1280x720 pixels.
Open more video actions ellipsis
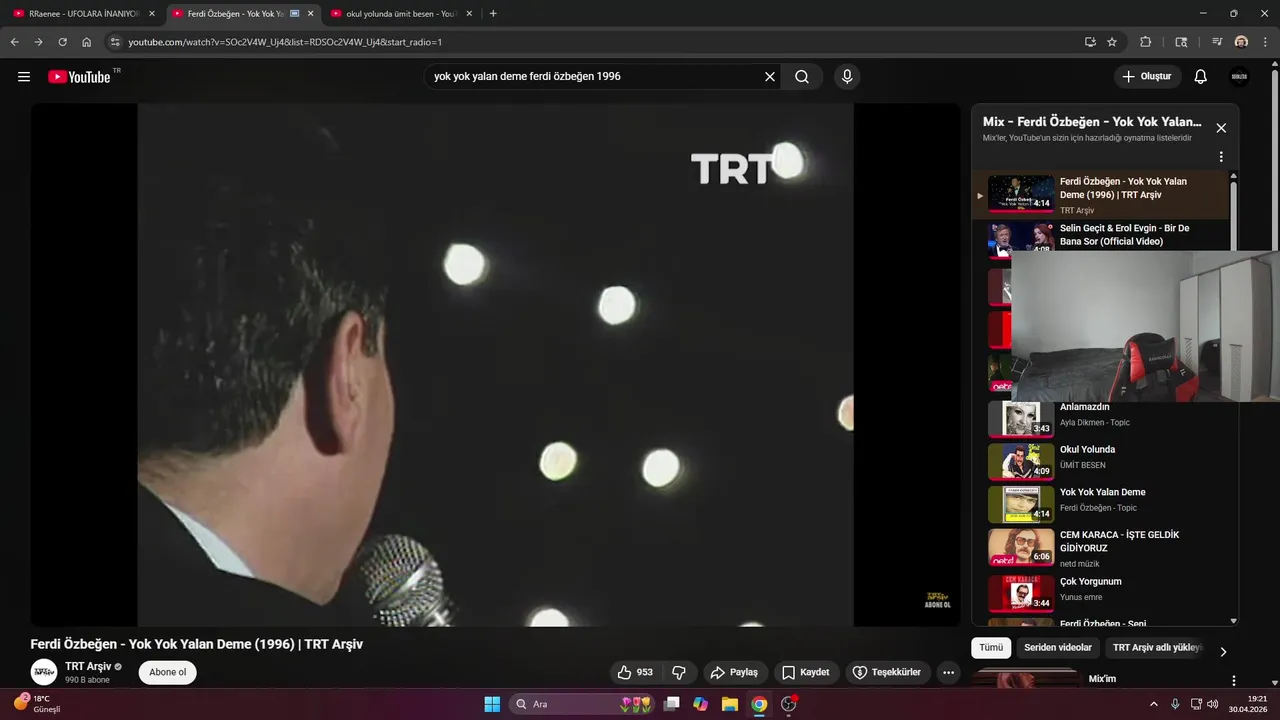pyautogui.click(x=949, y=672)
